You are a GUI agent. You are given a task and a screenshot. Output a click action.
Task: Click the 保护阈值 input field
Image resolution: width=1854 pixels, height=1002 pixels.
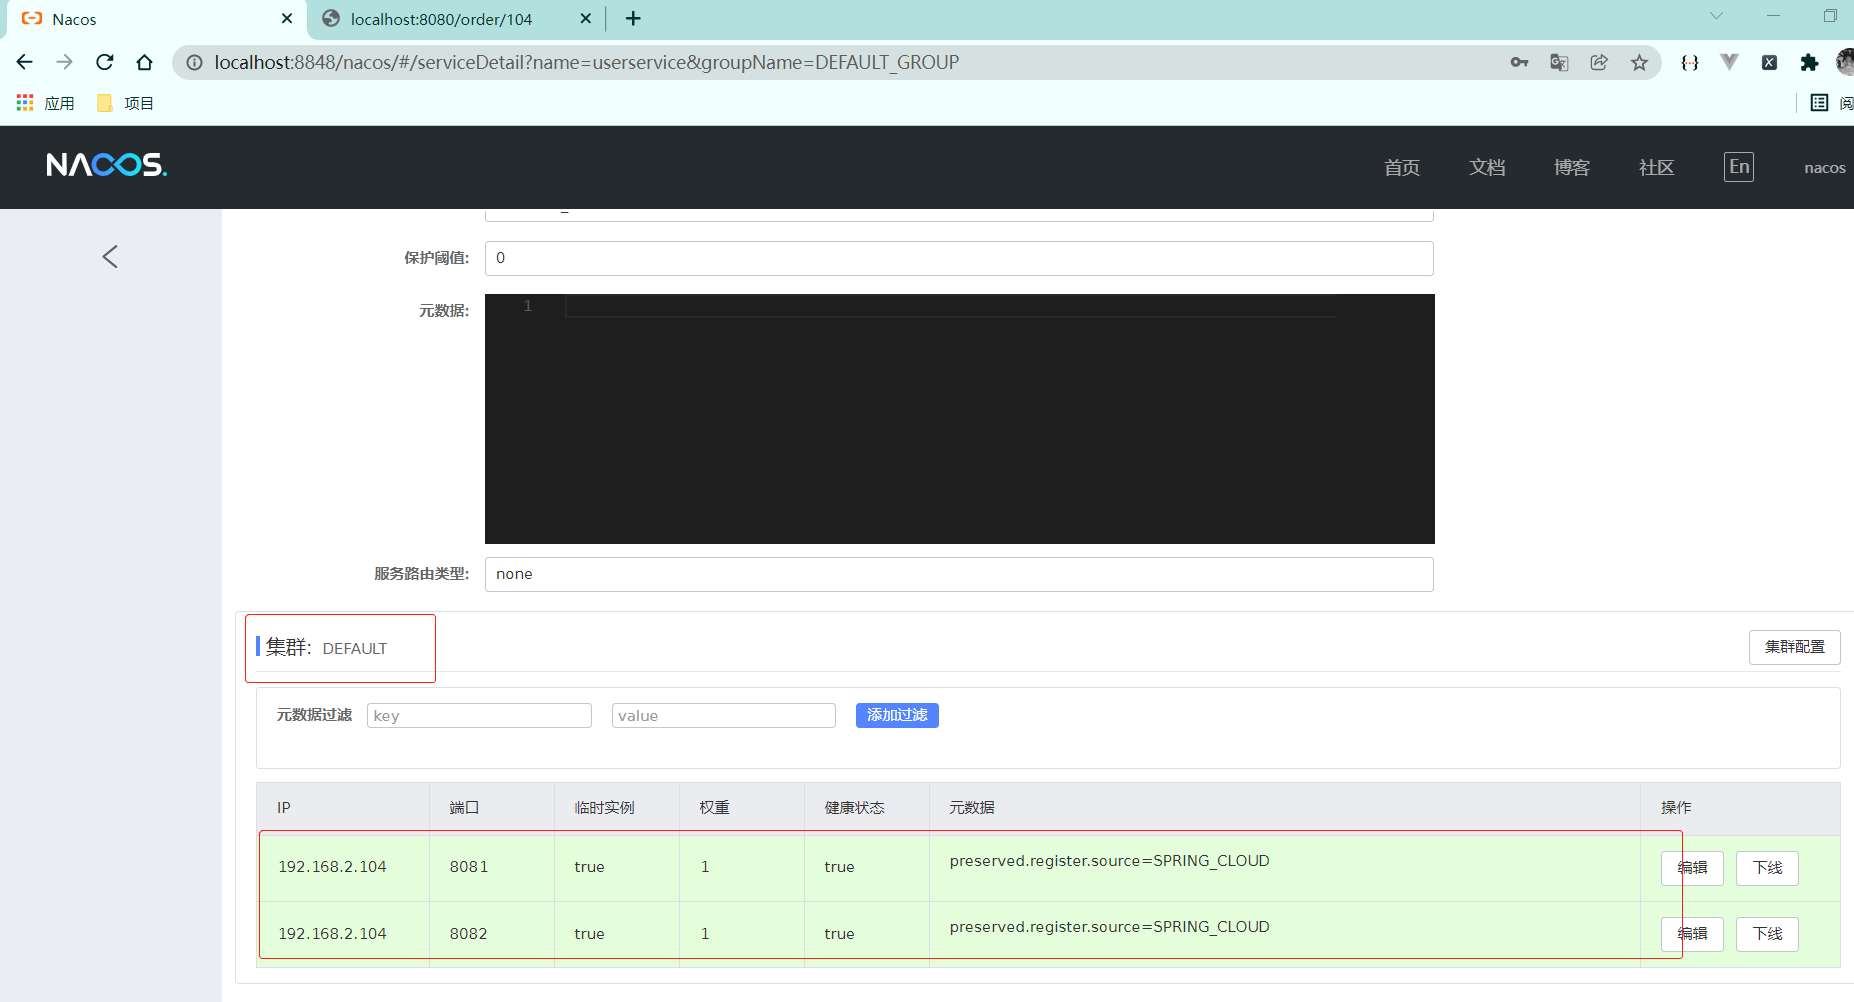tap(959, 258)
